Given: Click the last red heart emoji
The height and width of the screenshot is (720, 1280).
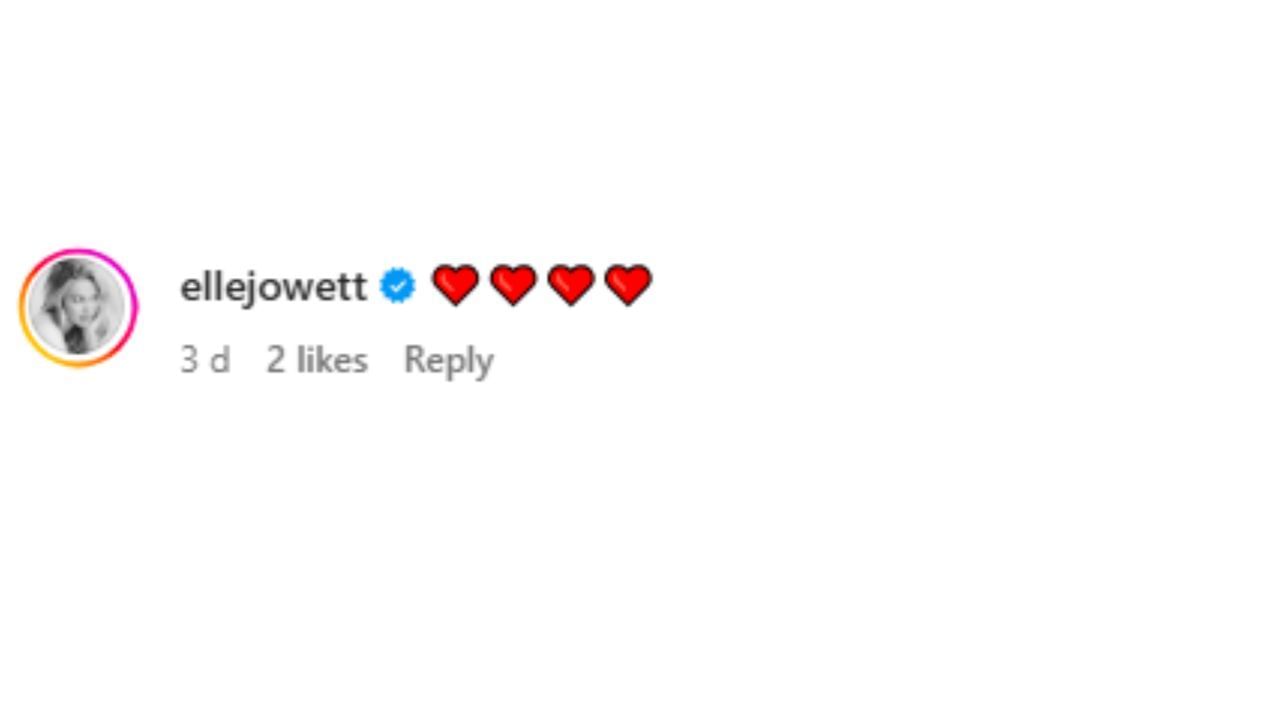Looking at the screenshot, I should point(628,285).
